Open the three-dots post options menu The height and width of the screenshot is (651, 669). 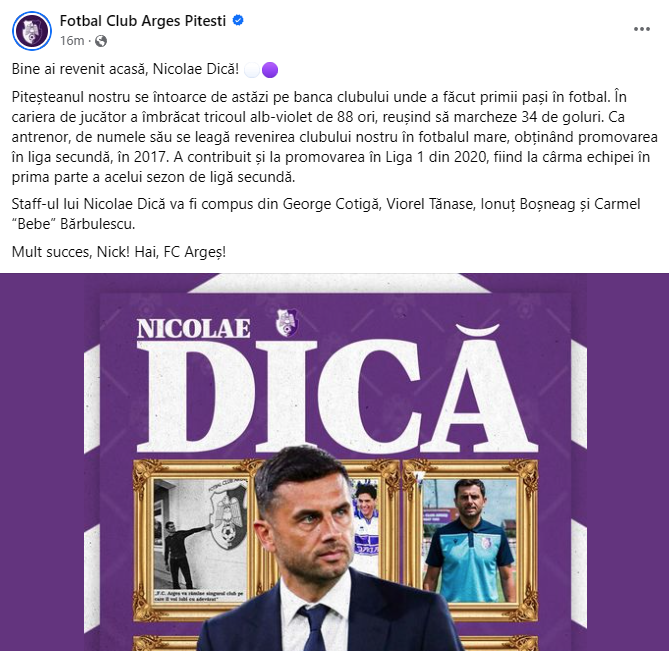click(x=642, y=29)
